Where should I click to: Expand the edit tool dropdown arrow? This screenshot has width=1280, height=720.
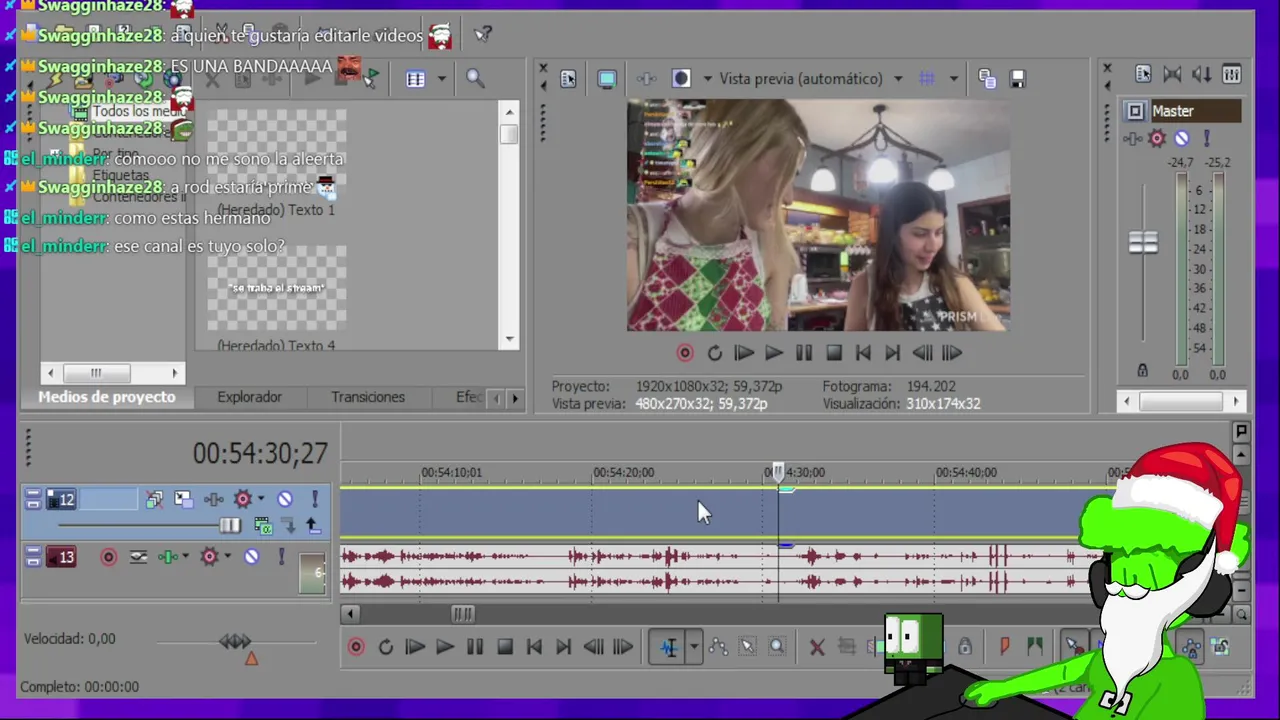[693, 647]
